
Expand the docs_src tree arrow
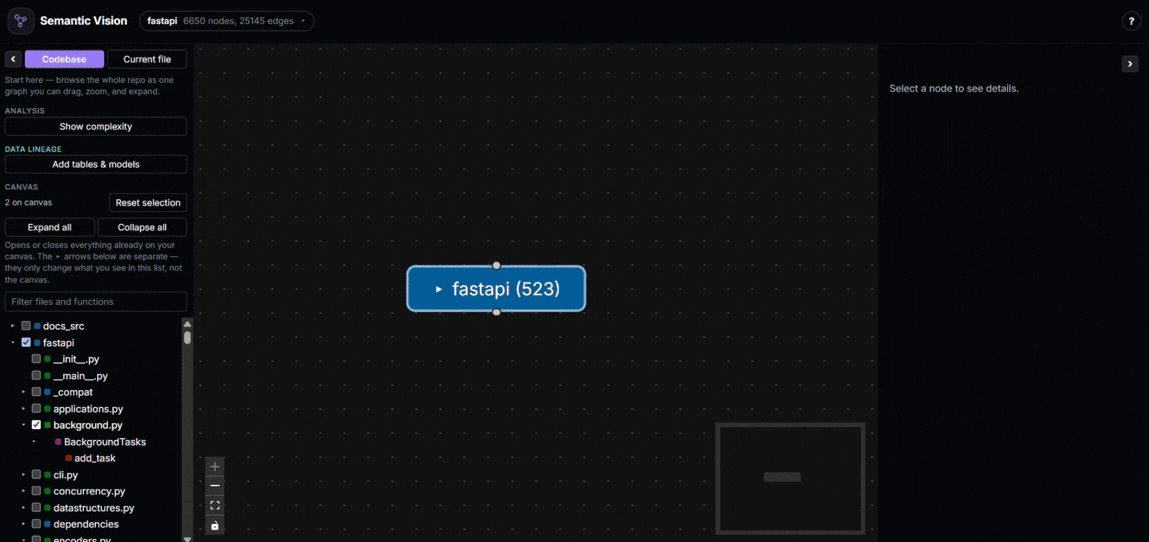click(x=12, y=326)
